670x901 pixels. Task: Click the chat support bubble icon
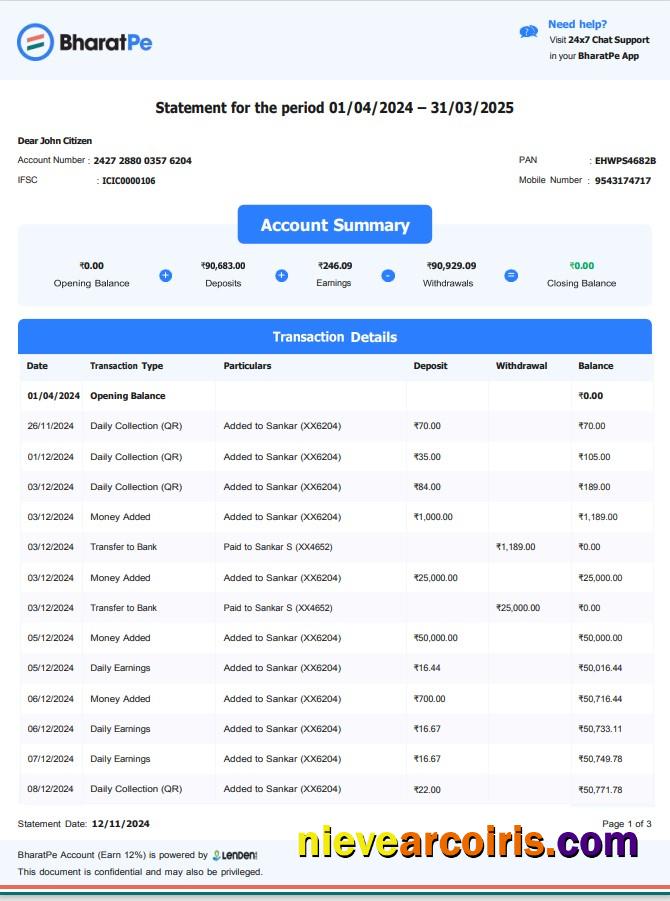pos(529,32)
